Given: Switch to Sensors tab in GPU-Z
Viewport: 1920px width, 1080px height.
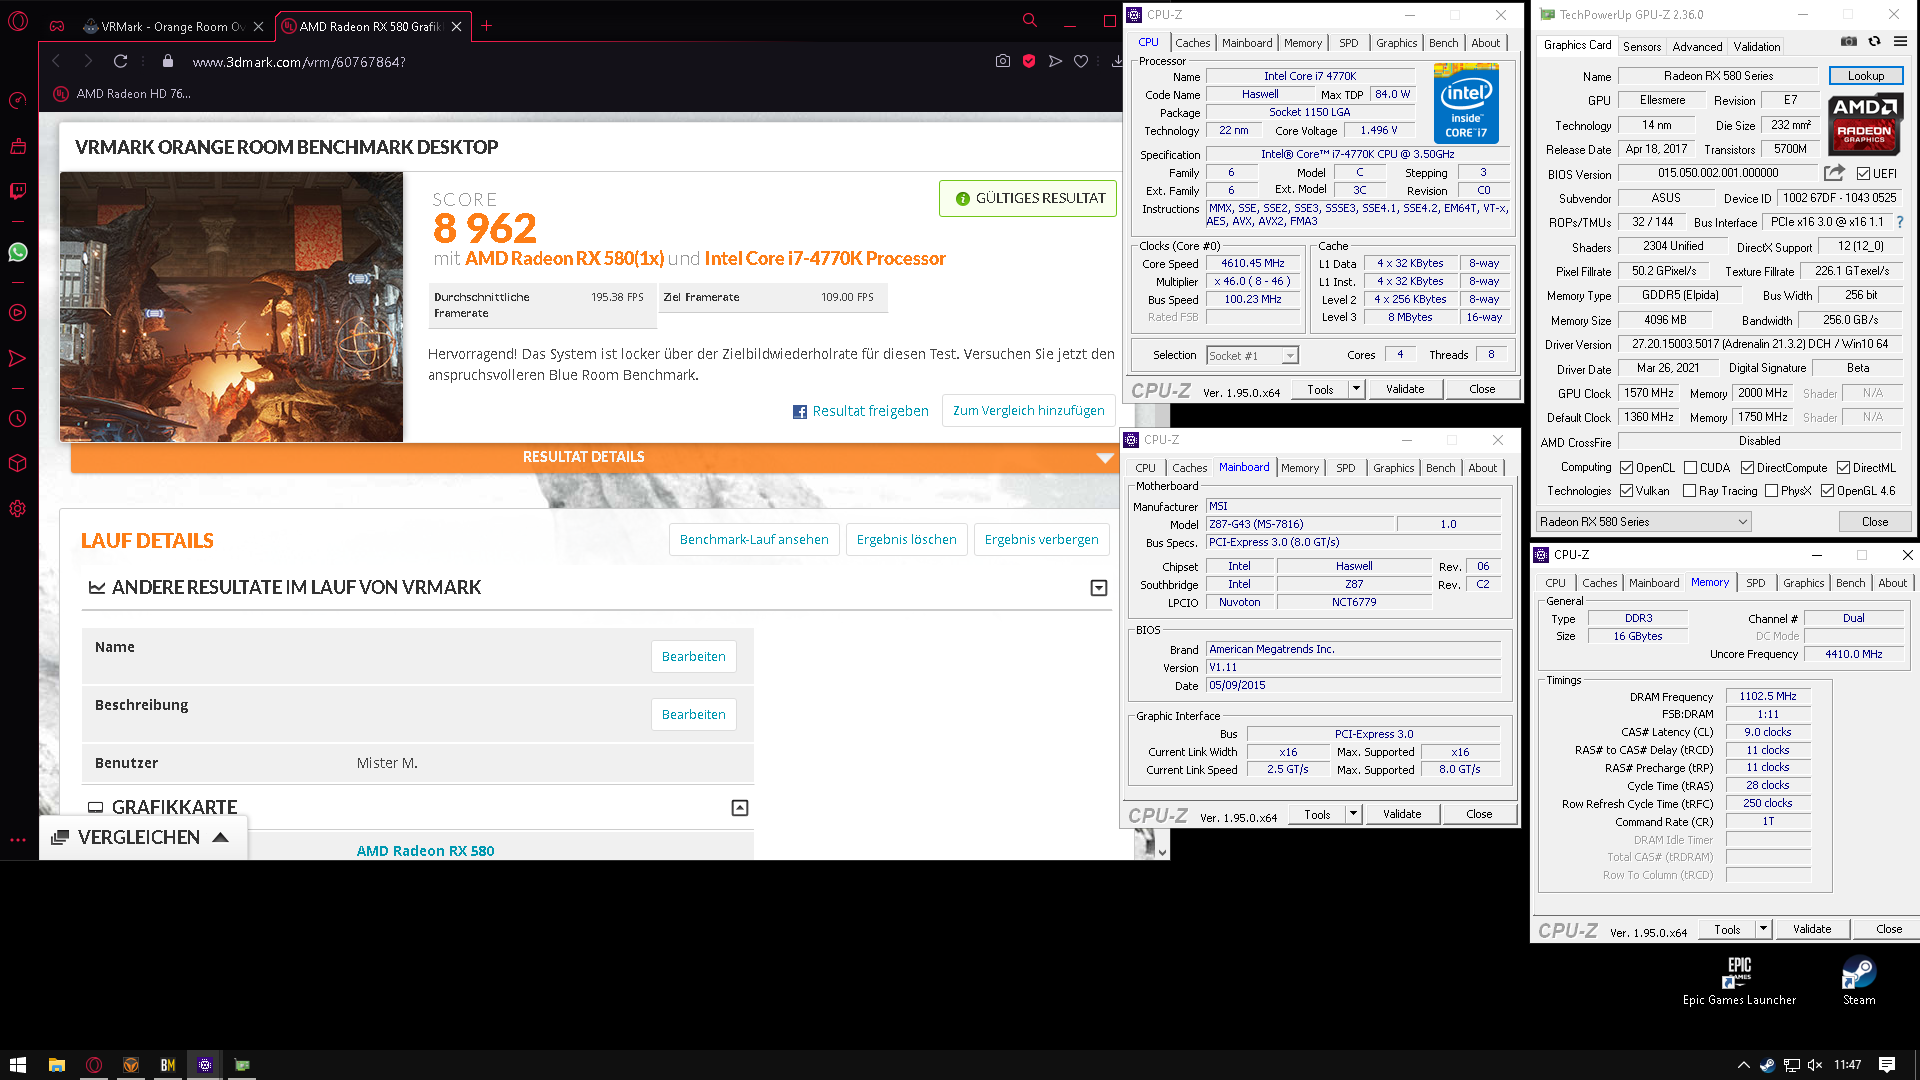Looking at the screenshot, I should [1642, 46].
